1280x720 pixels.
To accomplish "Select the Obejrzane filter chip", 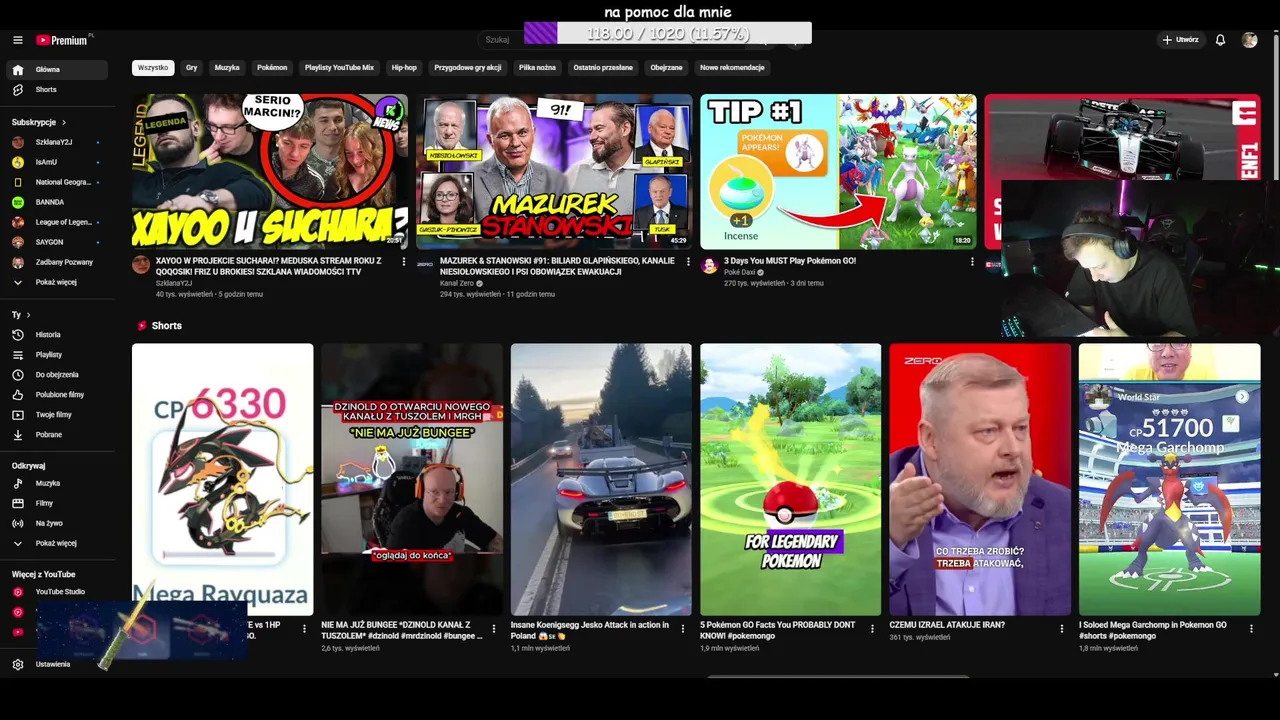I will click(666, 68).
